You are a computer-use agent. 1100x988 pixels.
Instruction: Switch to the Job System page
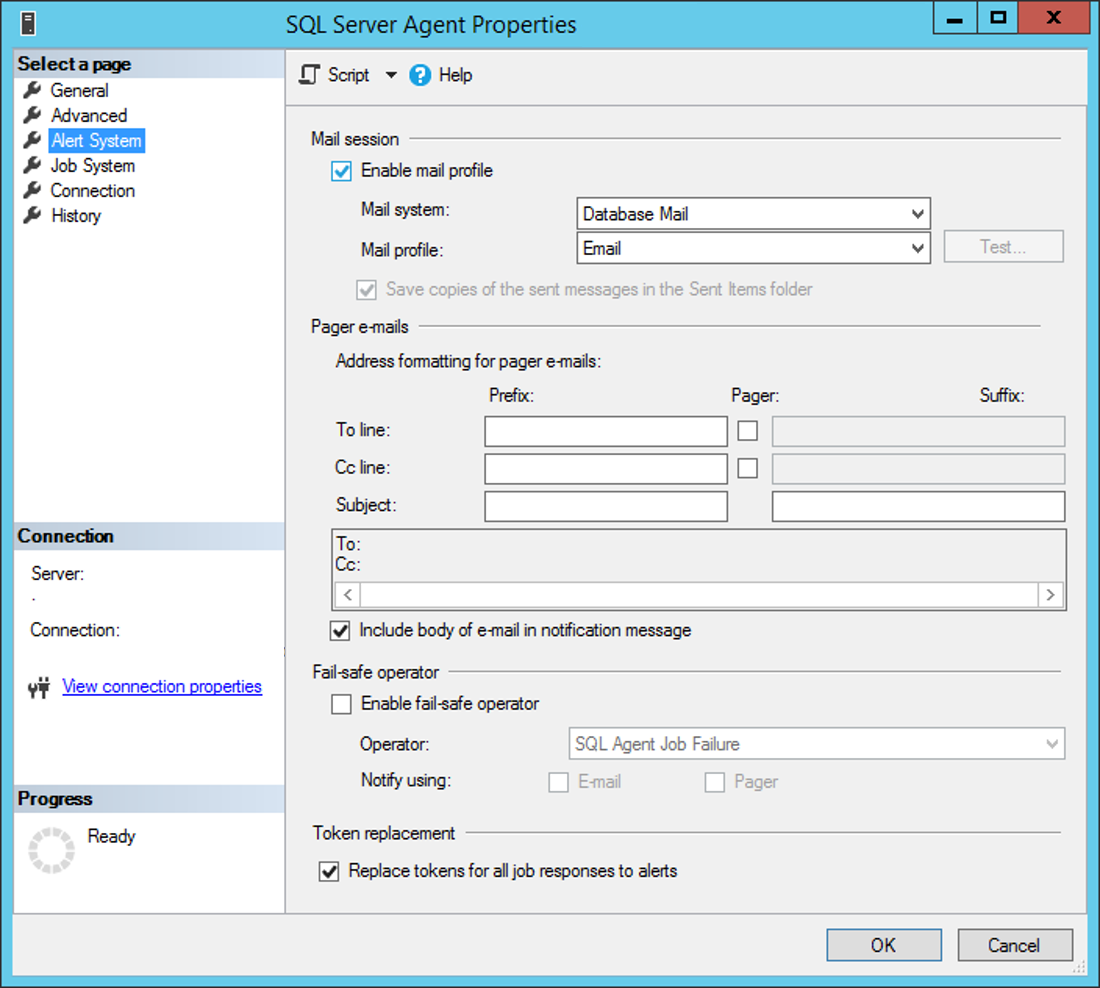93,165
